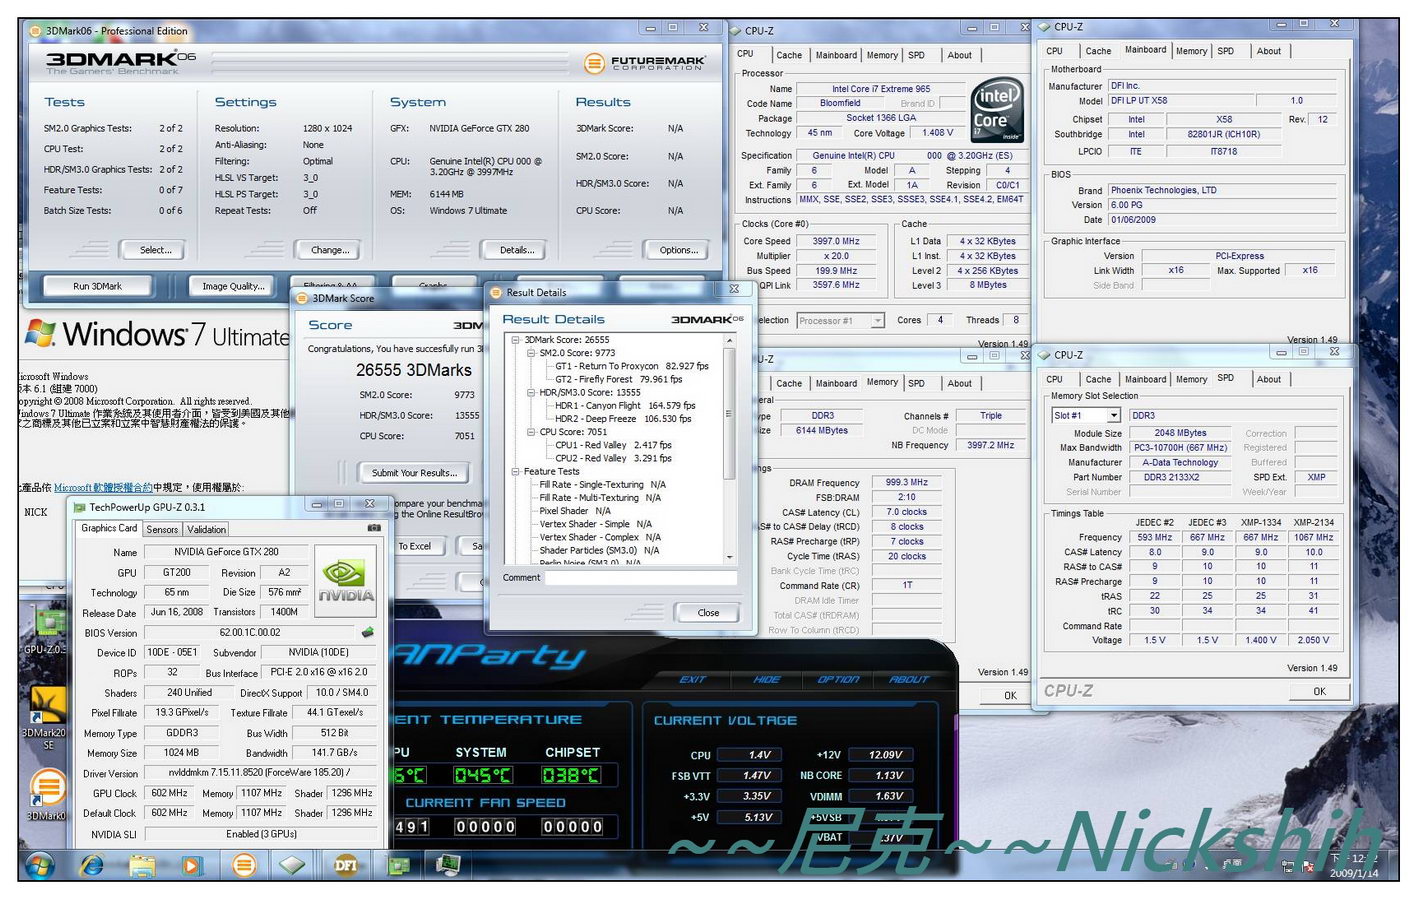Viewport: 1418px width, 900px height.
Task: Click the Options... results button
Action: 679,250
